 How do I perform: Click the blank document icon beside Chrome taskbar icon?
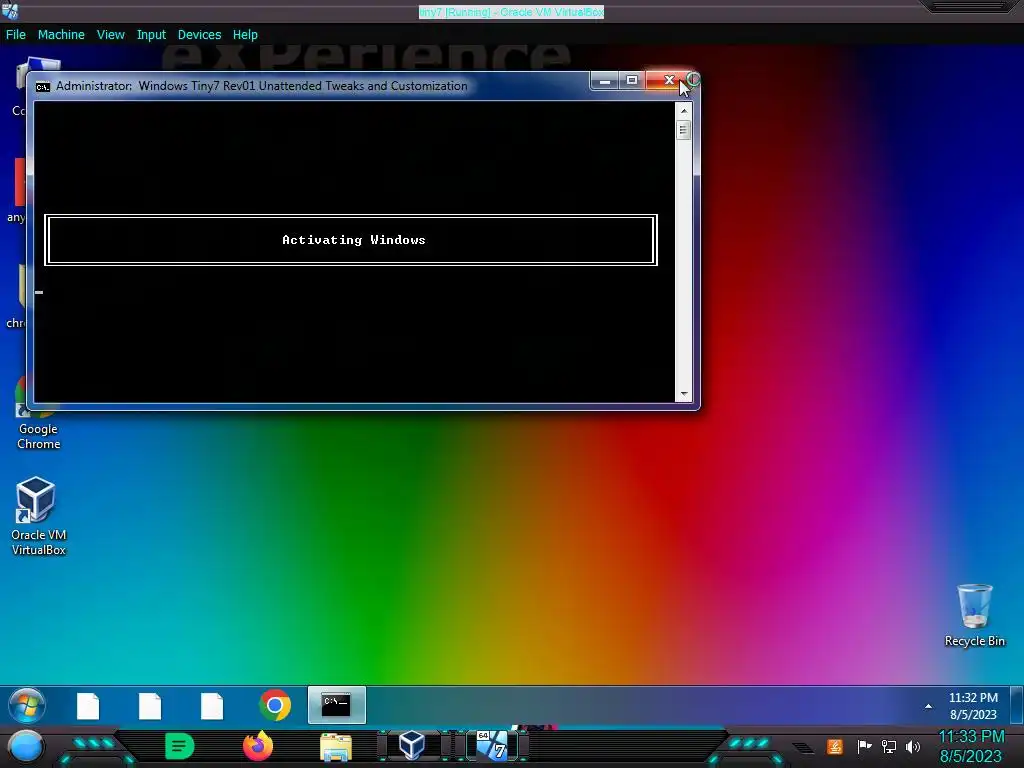pyautogui.click(x=212, y=706)
